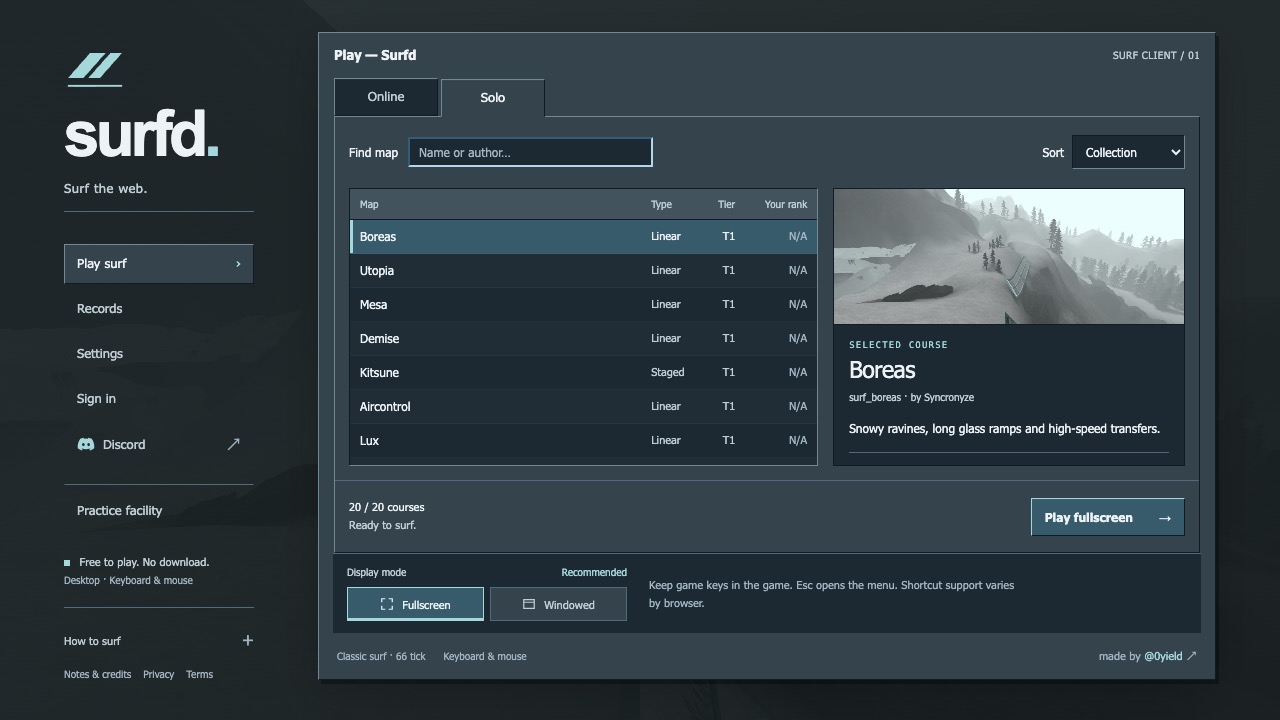Expand the How to surf section
This screenshot has height=720, width=1280.
coord(159,641)
